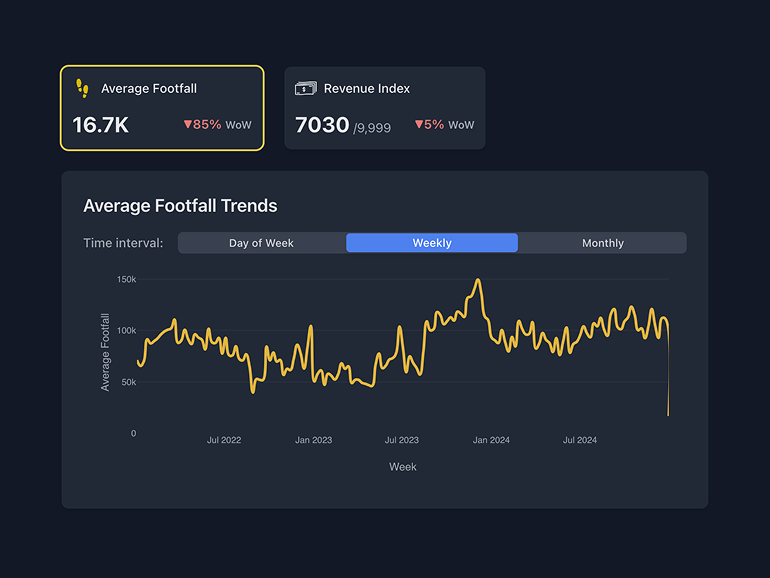Click the footprints icon in Average Footfall card
Screen dimensions: 770x578
pos(82,88)
